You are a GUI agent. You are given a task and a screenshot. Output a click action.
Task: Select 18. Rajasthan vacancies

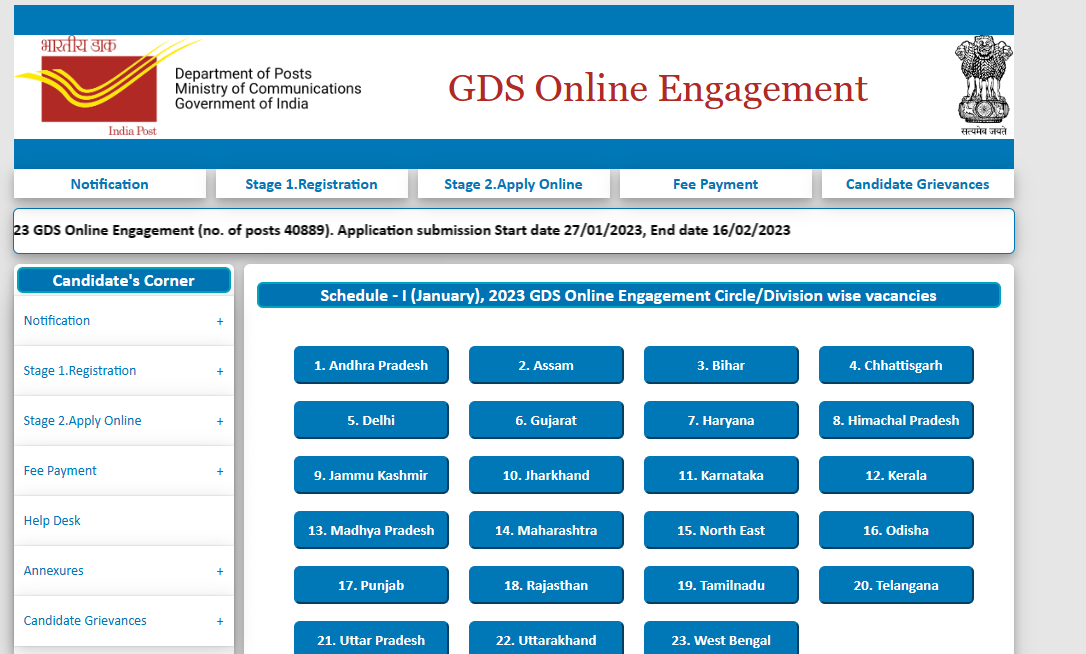546,585
